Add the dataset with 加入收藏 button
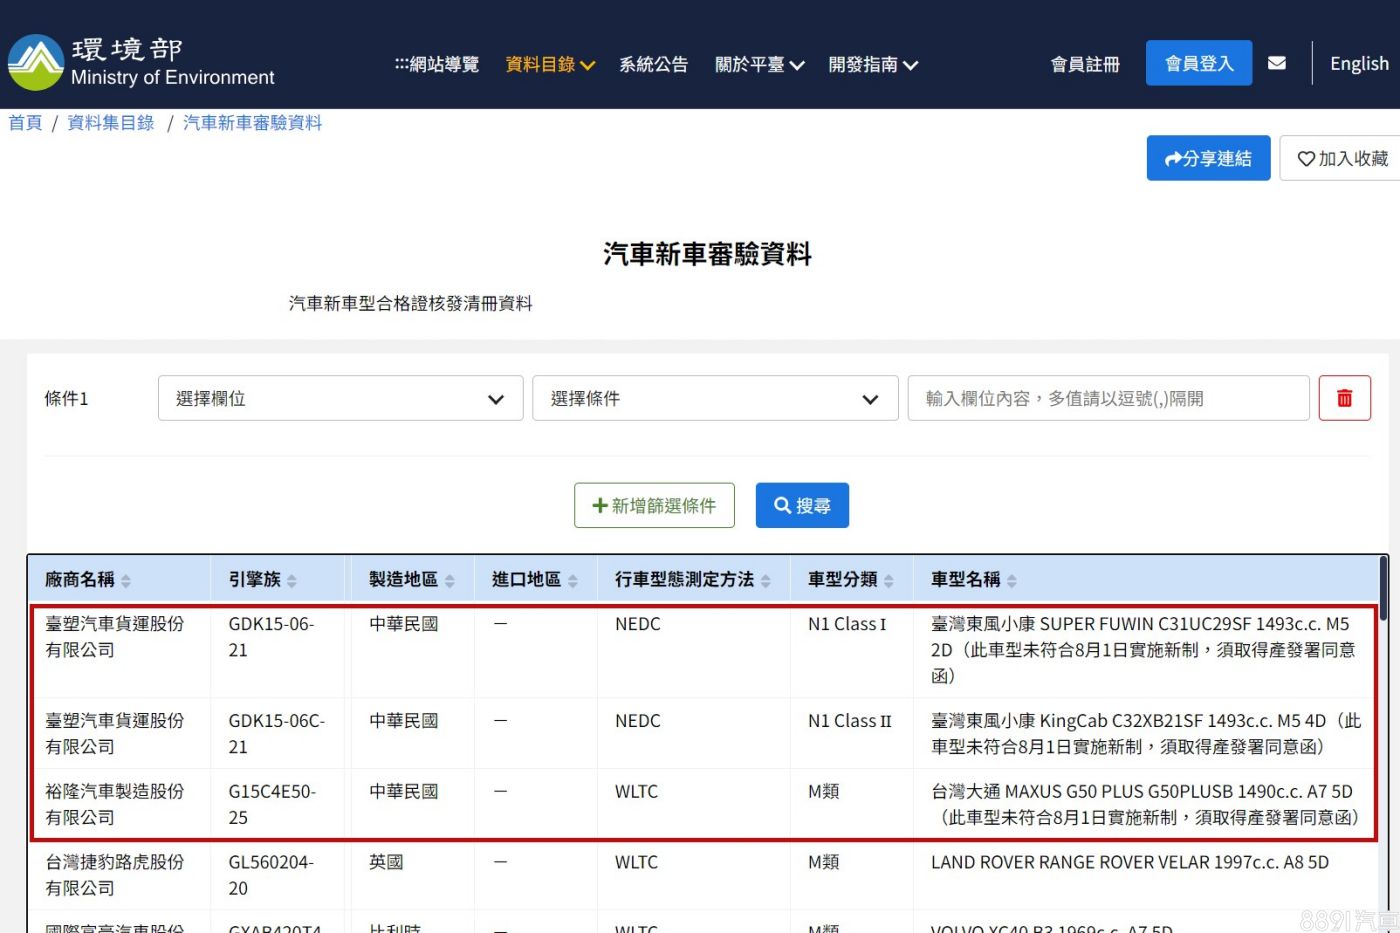 coord(1342,158)
